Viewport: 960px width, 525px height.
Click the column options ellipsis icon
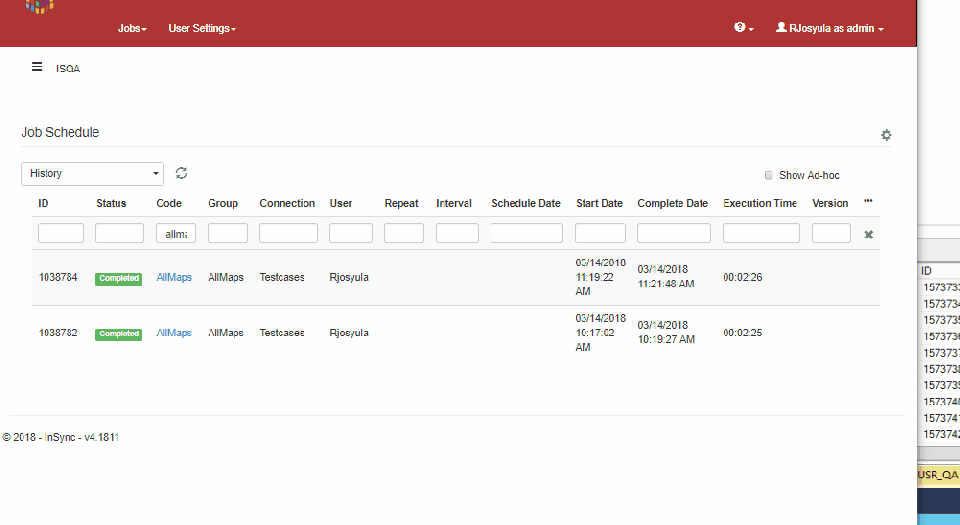pos(868,202)
